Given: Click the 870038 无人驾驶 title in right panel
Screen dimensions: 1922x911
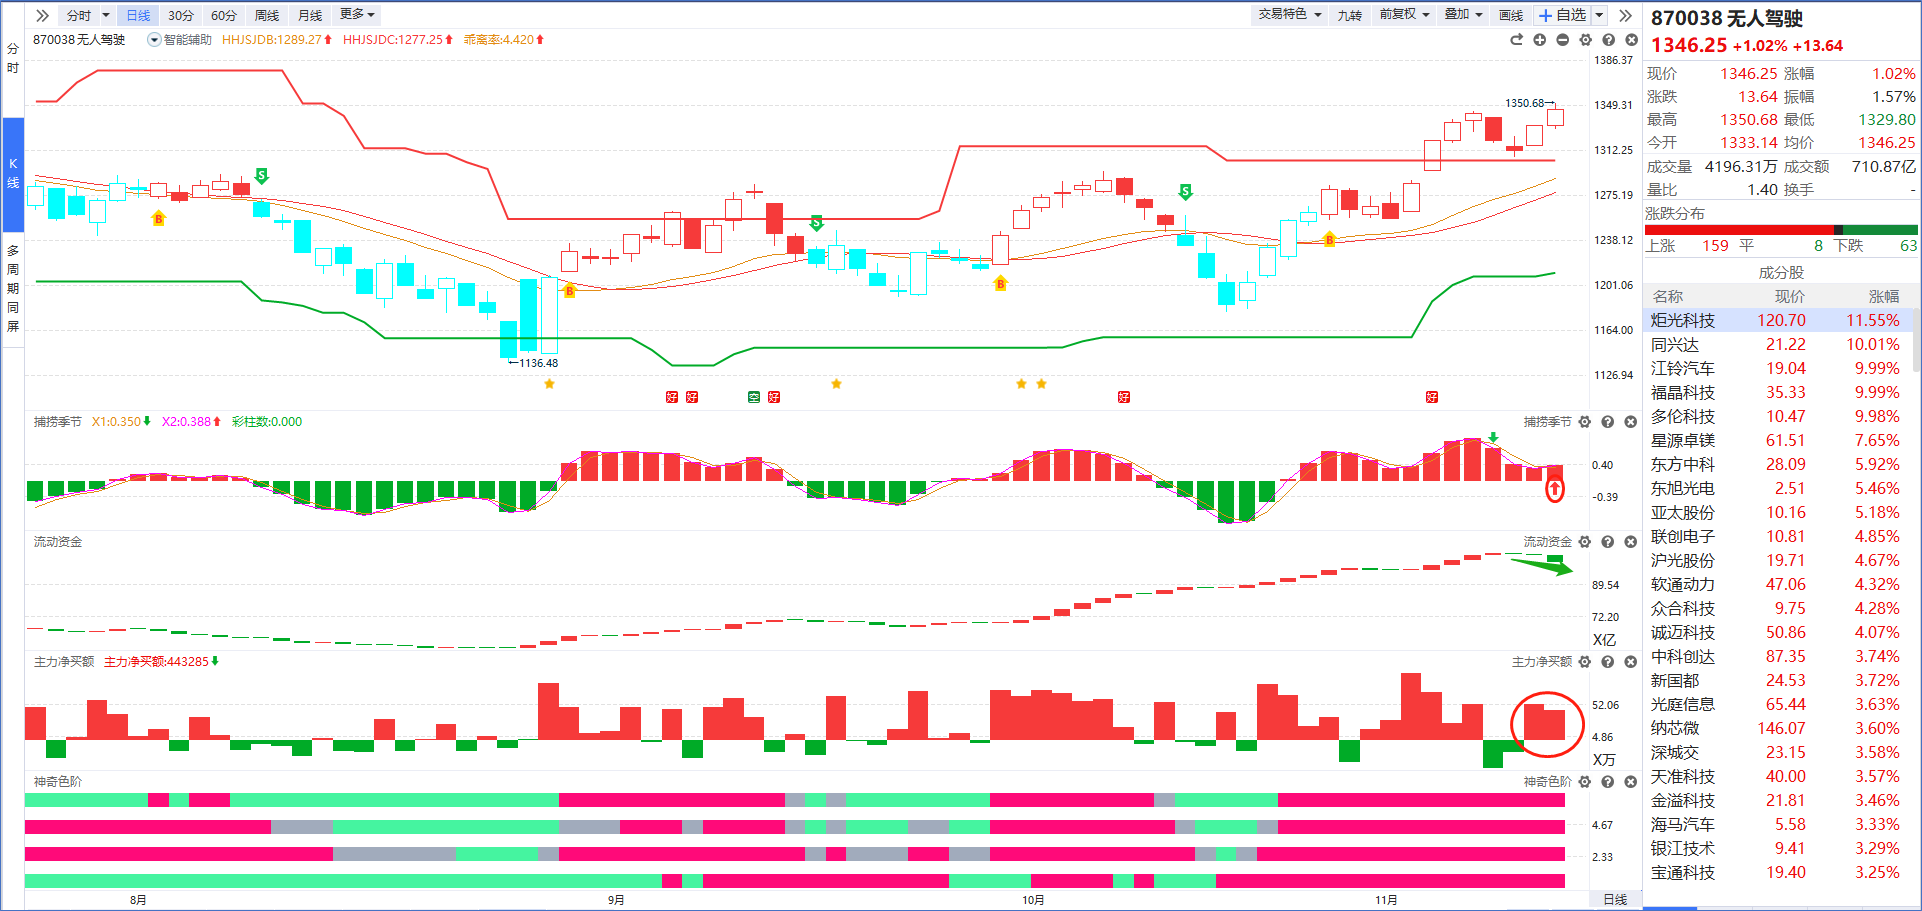Looking at the screenshot, I should click(x=1727, y=18).
